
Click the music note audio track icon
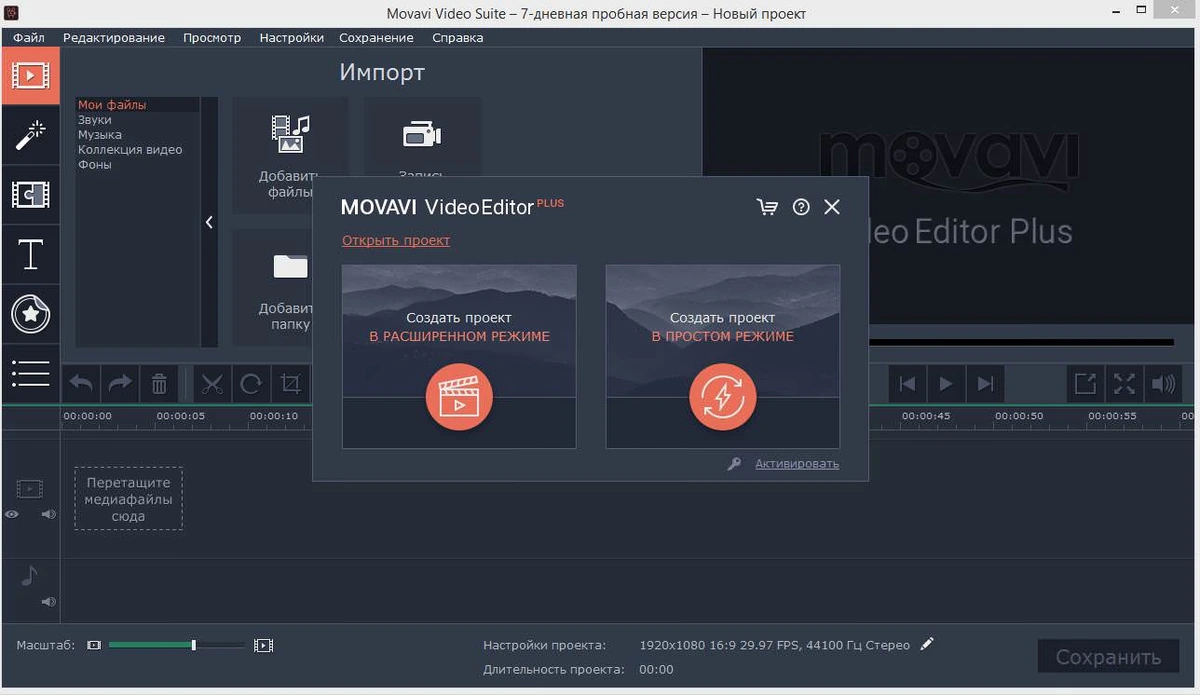click(29, 576)
